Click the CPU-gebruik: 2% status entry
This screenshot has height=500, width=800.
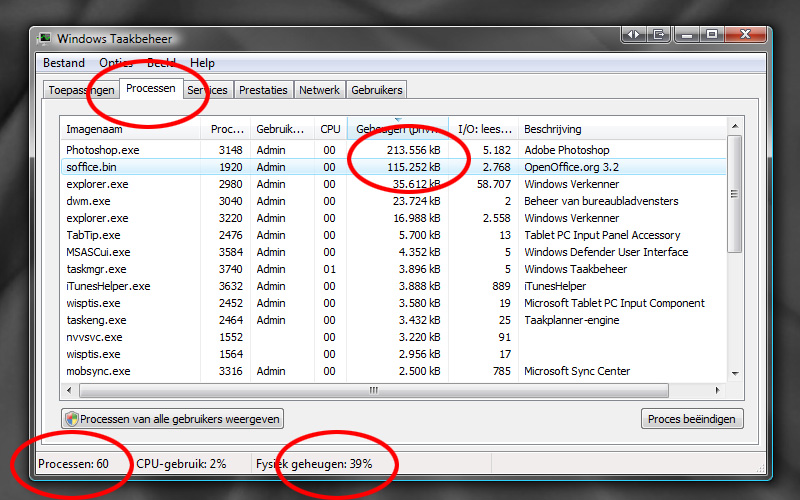click(x=181, y=464)
